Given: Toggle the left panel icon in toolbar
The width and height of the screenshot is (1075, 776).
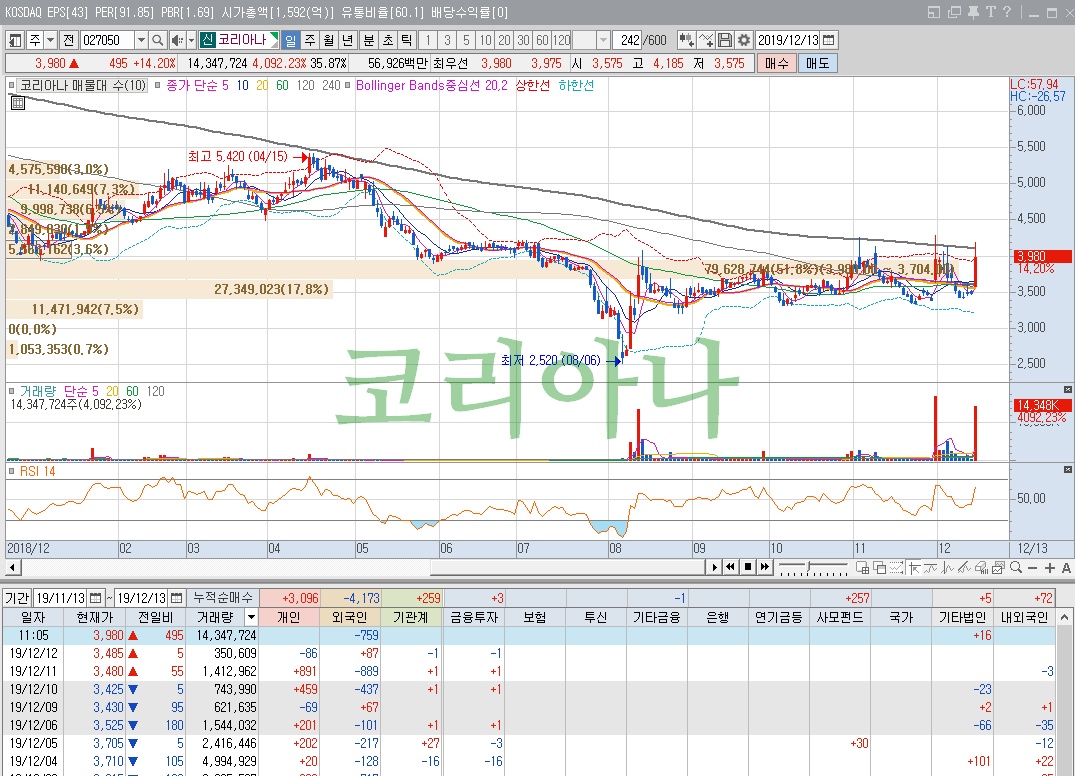Looking at the screenshot, I should 15,40.
